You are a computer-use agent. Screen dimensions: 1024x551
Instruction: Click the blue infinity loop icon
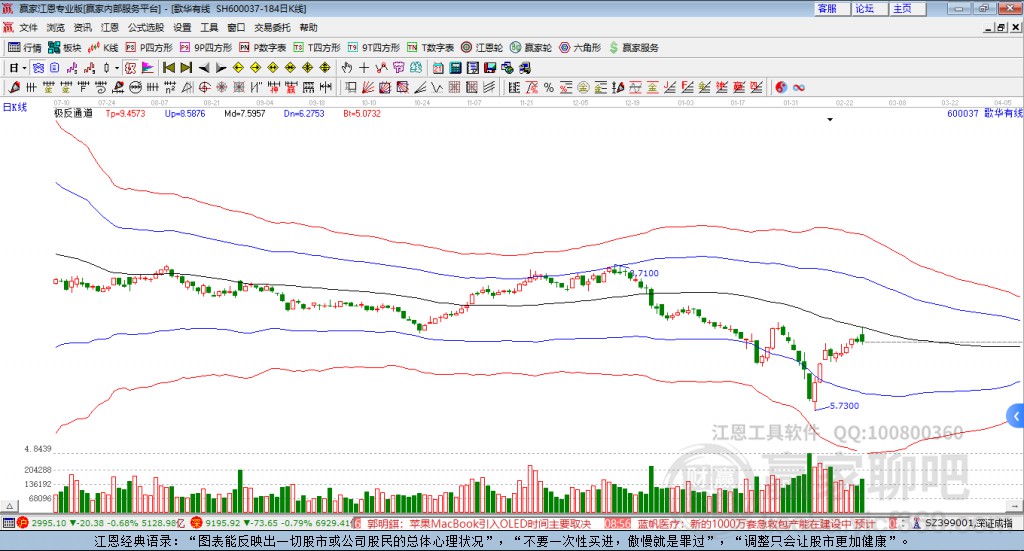coord(799,87)
